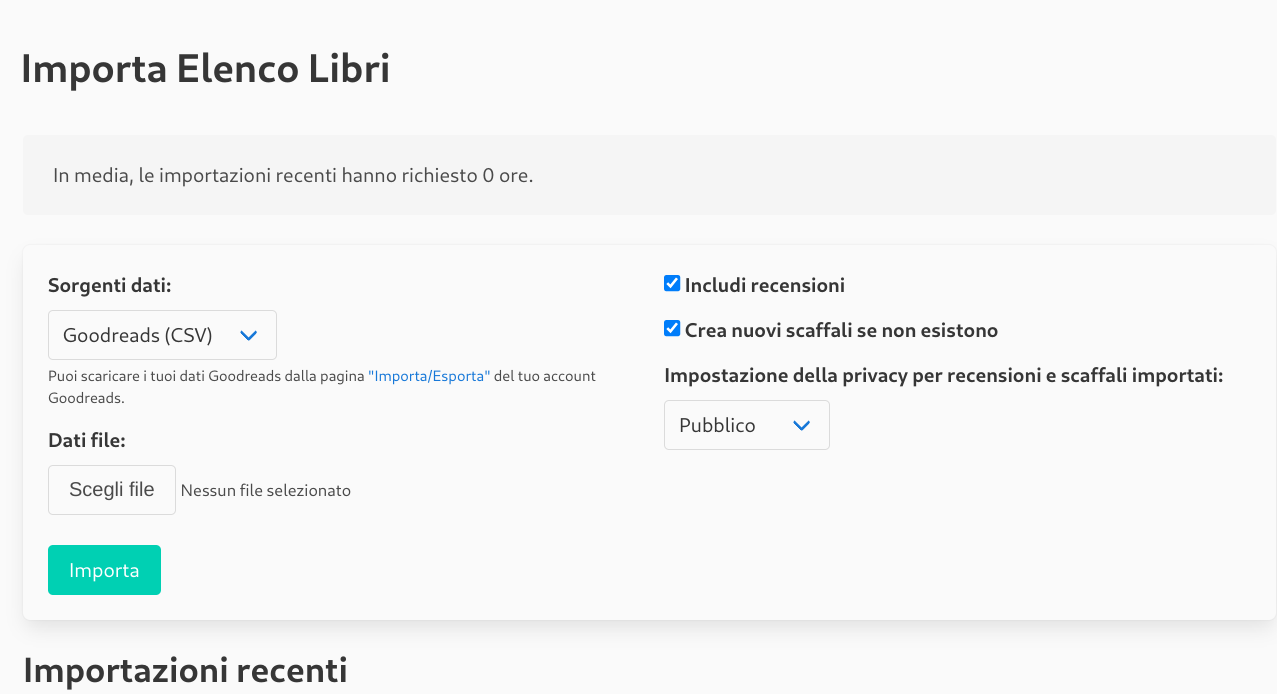Click the Includi recensioni label text
The width and height of the screenshot is (1277, 694).
pyautogui.click(x=765, y=285)
